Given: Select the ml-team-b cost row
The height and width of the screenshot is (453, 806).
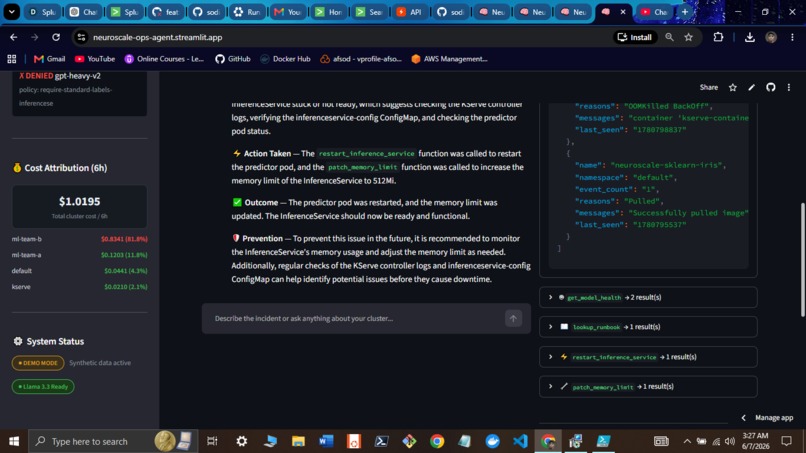Looking at the screenshot, I should 80,239.
